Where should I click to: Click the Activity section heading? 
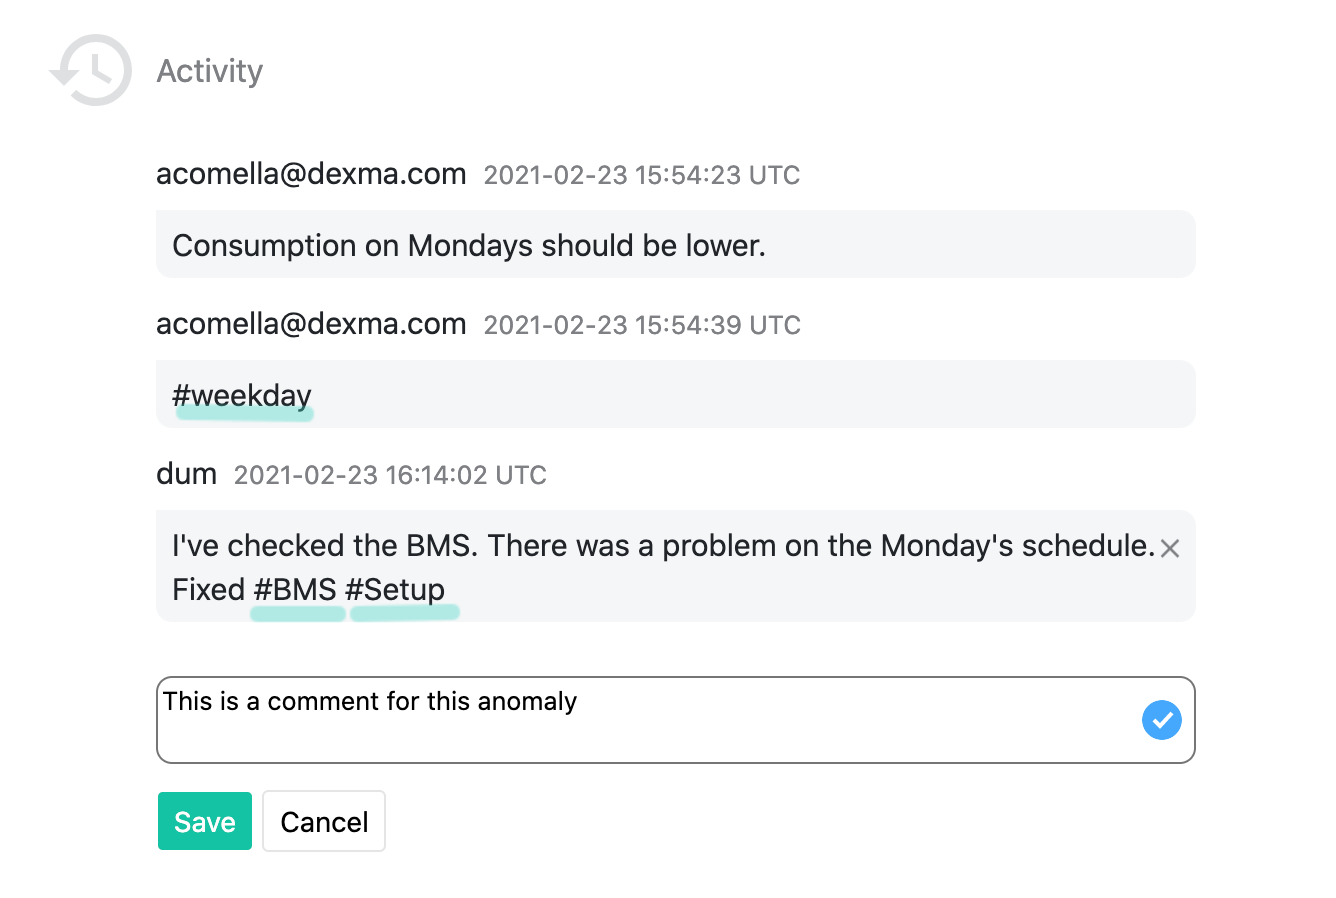pos(210,71)
